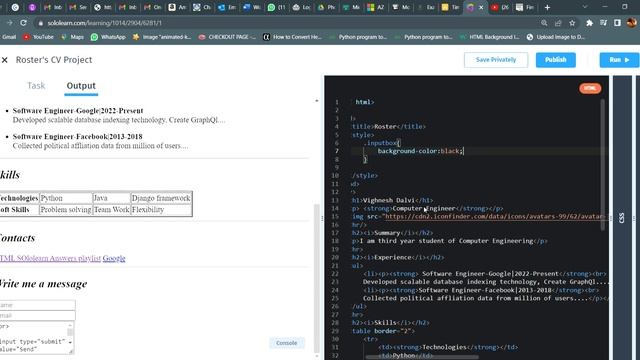Click the site lock icon in address bar
Screen dimensions: 640x360
click(40, 23)
